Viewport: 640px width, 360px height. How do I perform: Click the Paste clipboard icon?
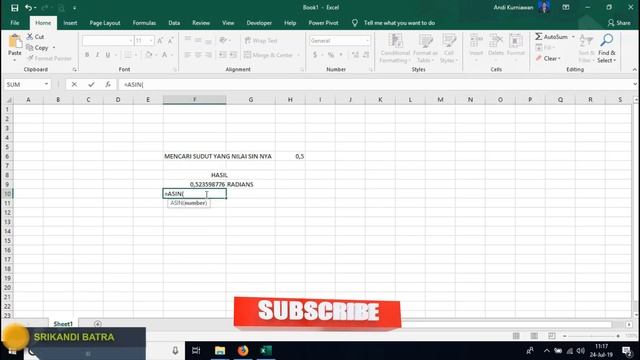15,42
